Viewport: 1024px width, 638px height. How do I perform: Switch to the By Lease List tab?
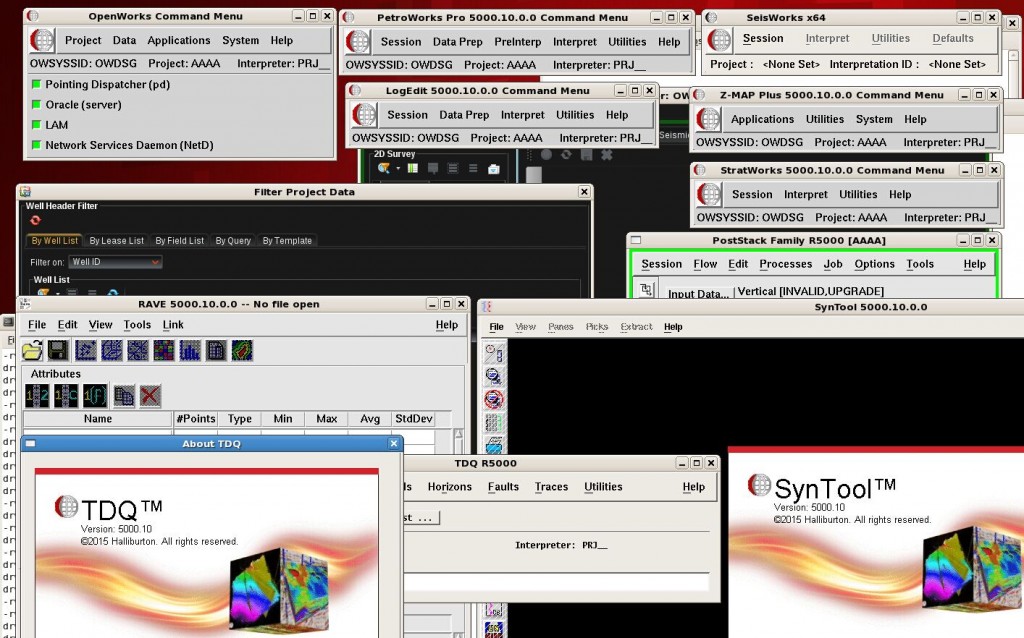116,240
